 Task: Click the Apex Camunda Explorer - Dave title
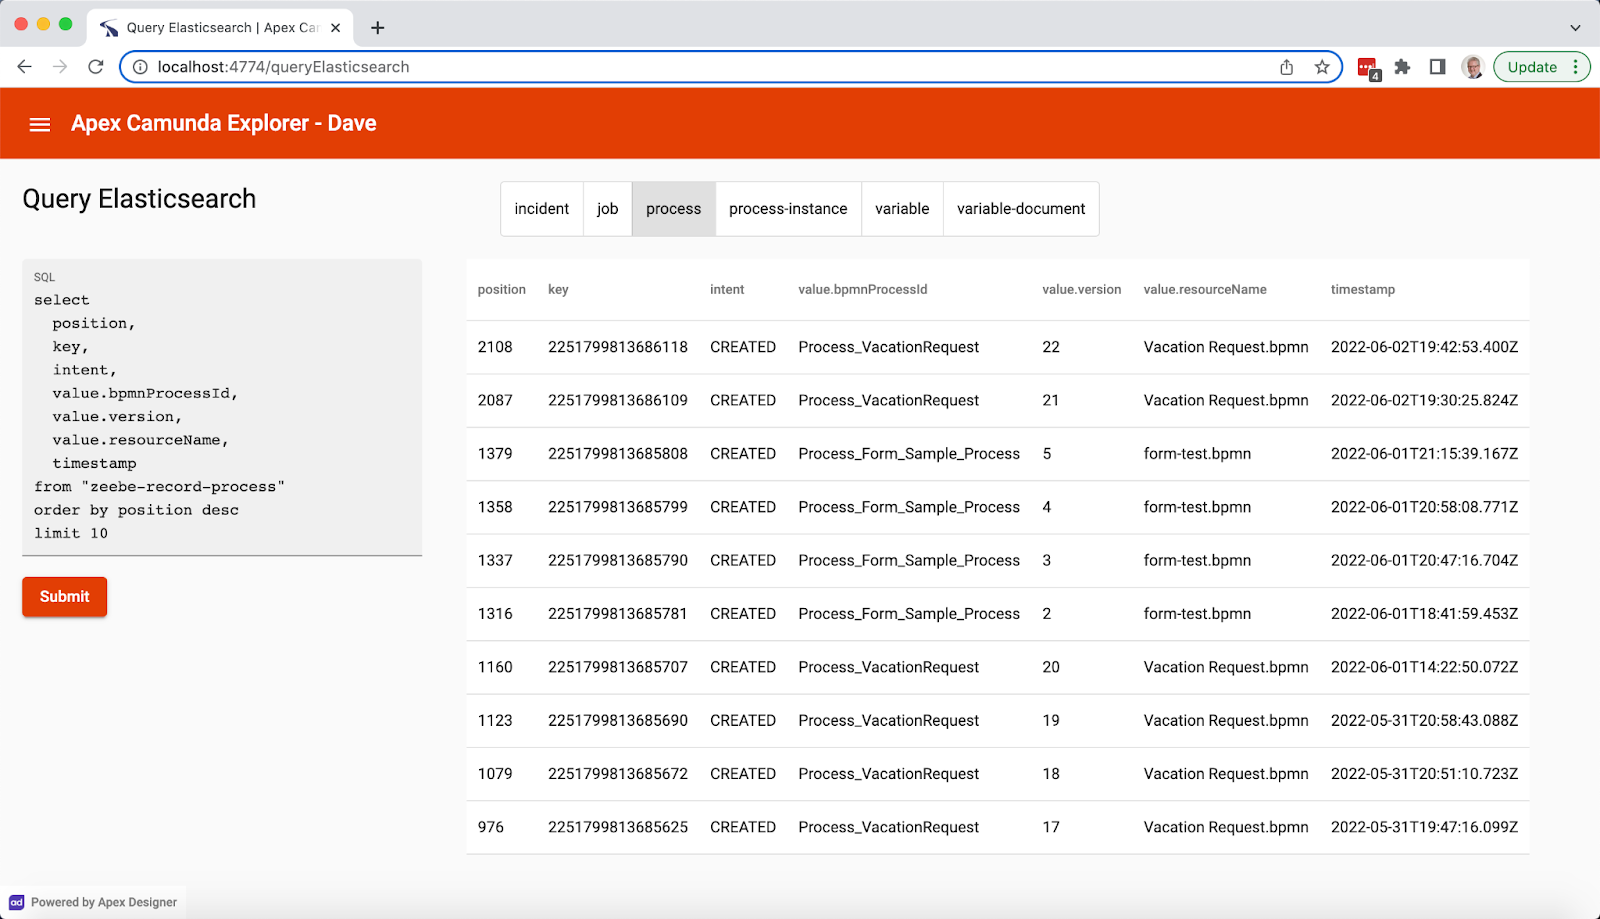pyautogui.click(x=224, y=123)
